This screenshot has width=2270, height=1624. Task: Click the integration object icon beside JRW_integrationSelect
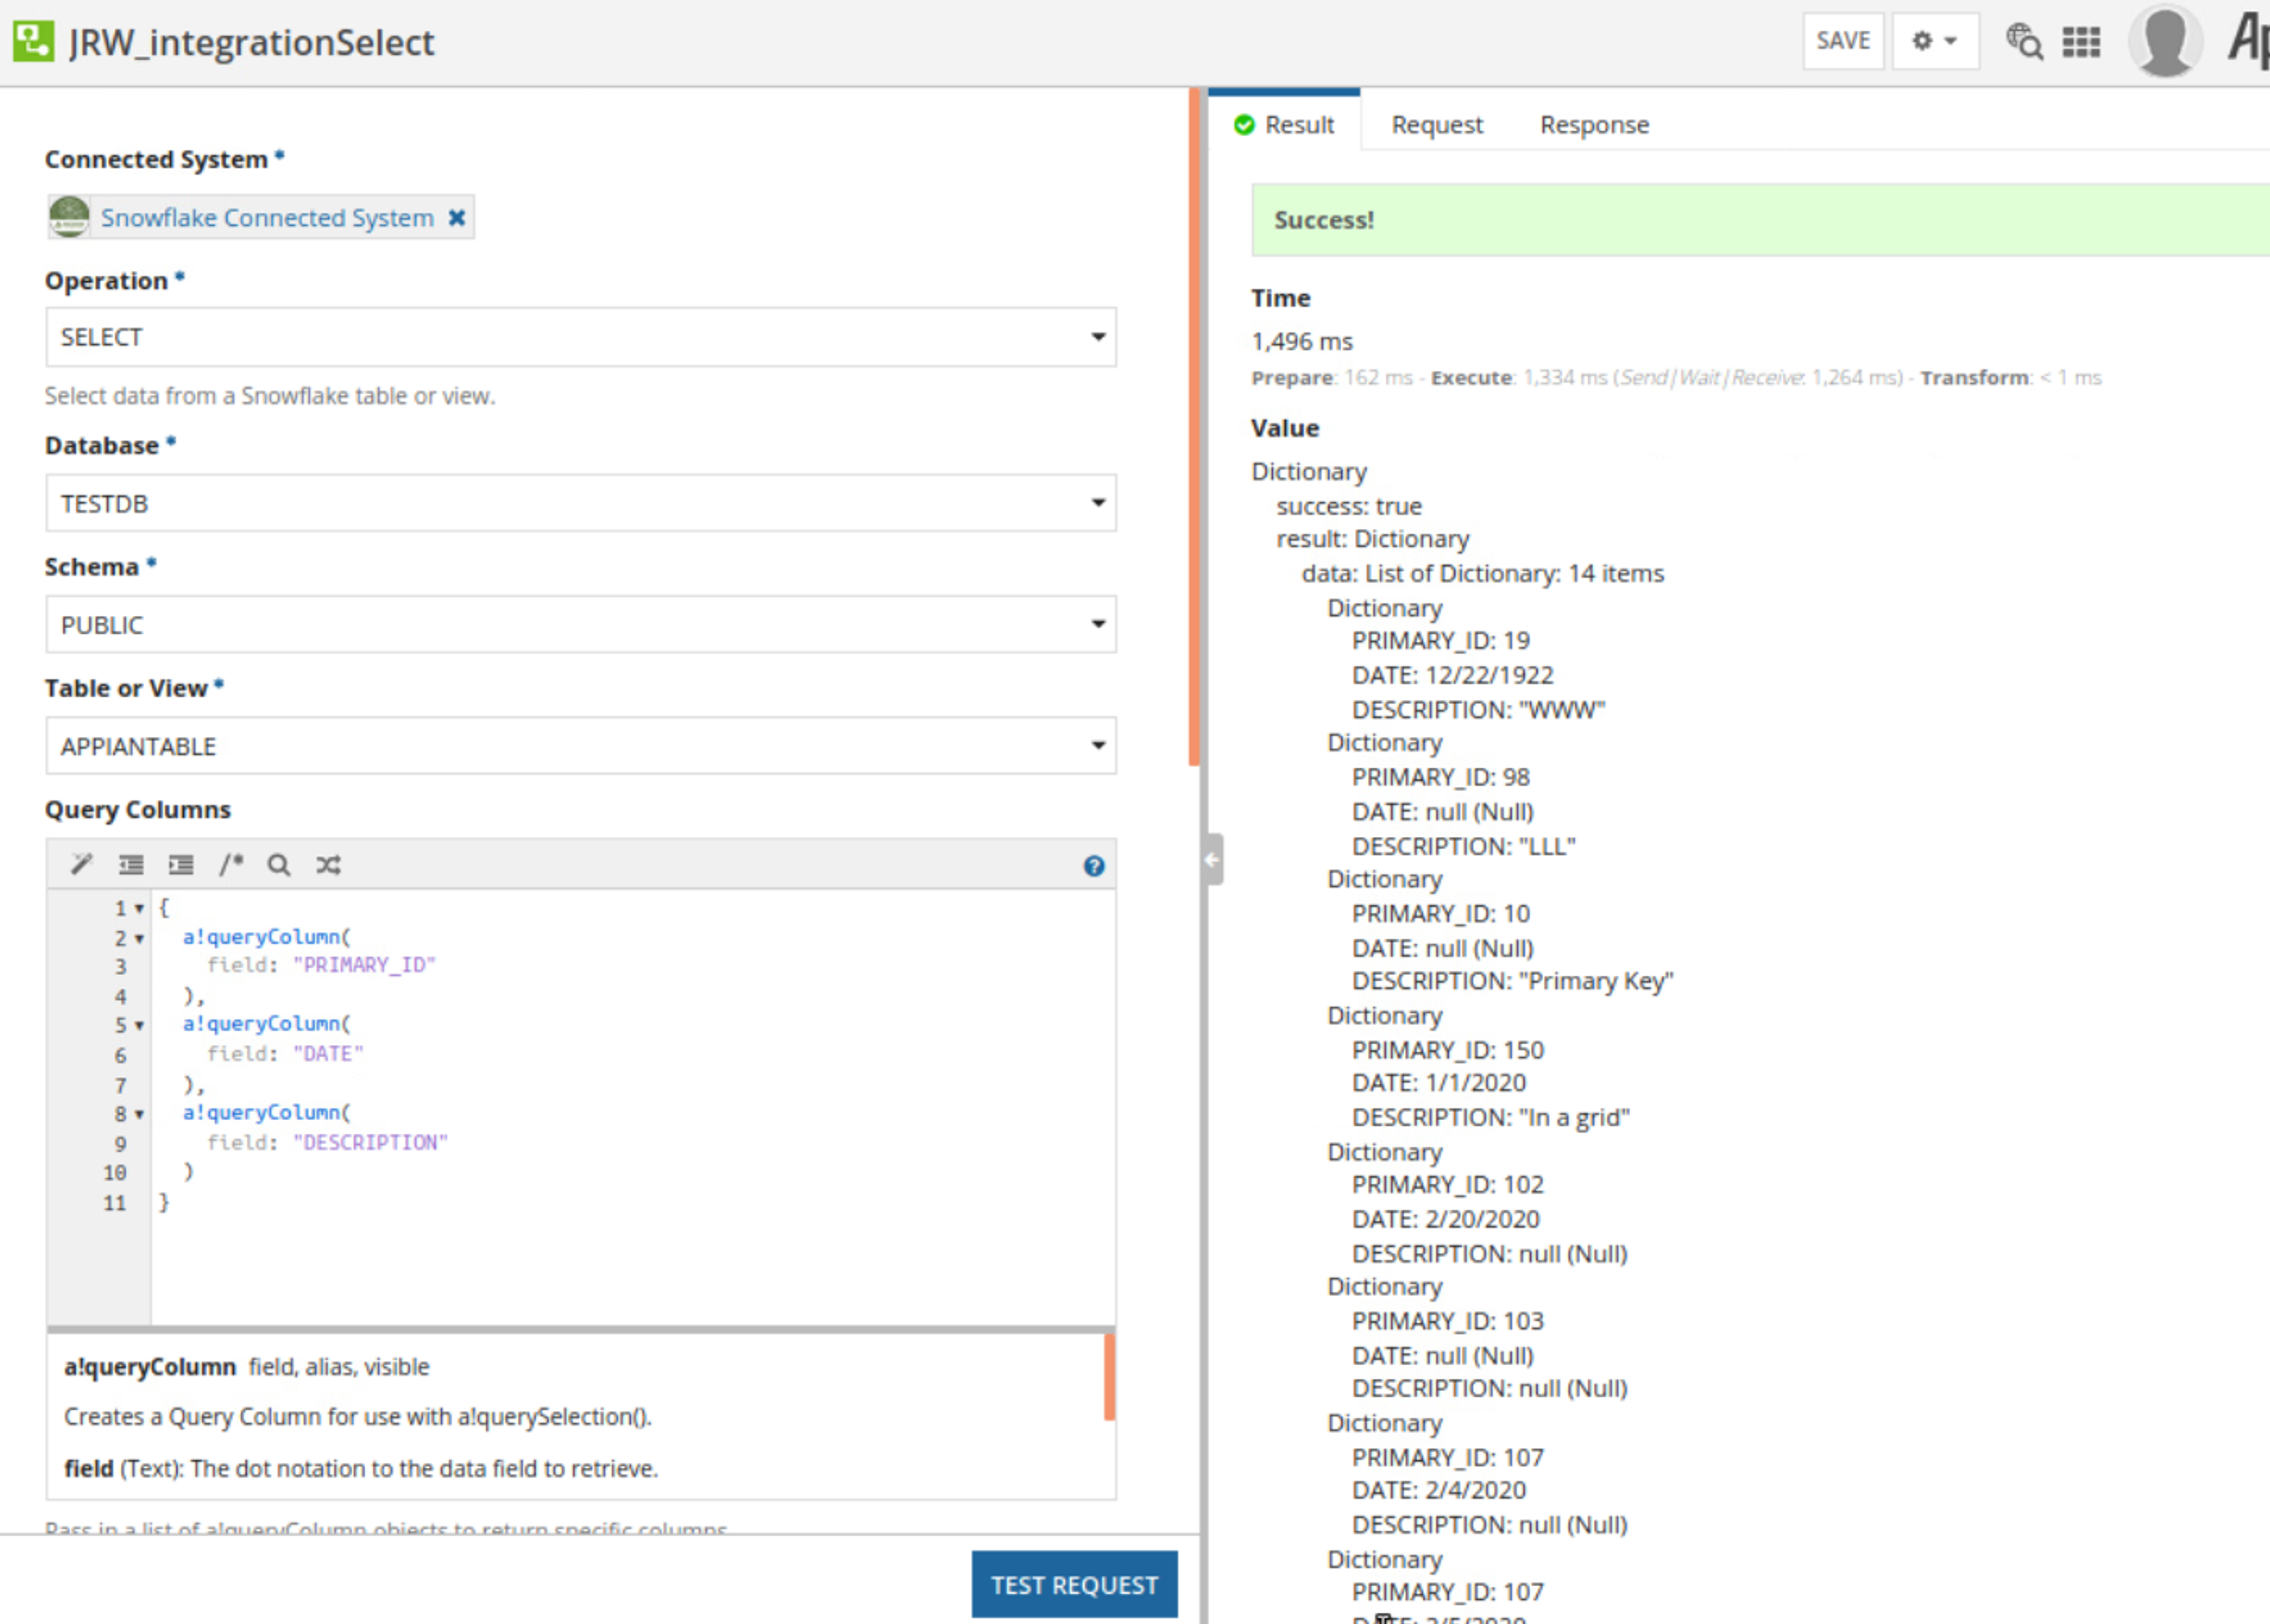pos(33,41)
